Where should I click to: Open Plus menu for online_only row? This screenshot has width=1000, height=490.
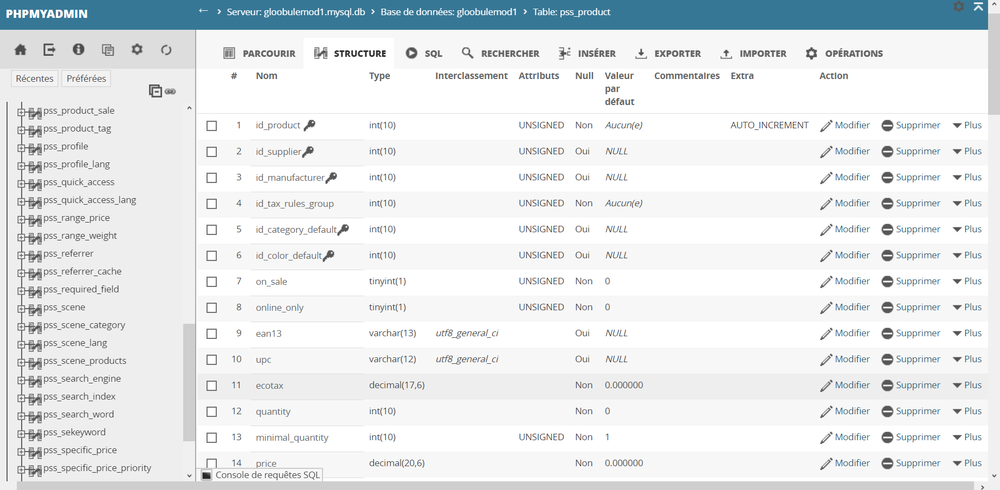967,308
